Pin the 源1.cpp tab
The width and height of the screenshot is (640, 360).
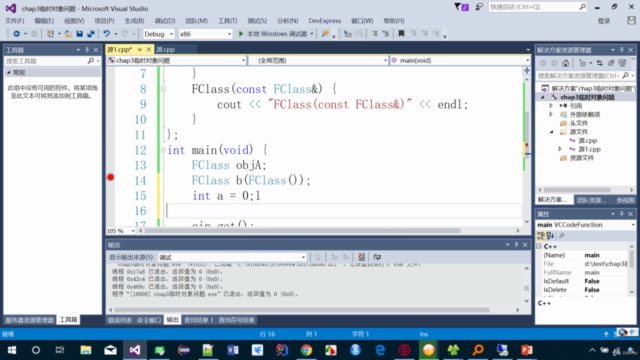(140, 49)
